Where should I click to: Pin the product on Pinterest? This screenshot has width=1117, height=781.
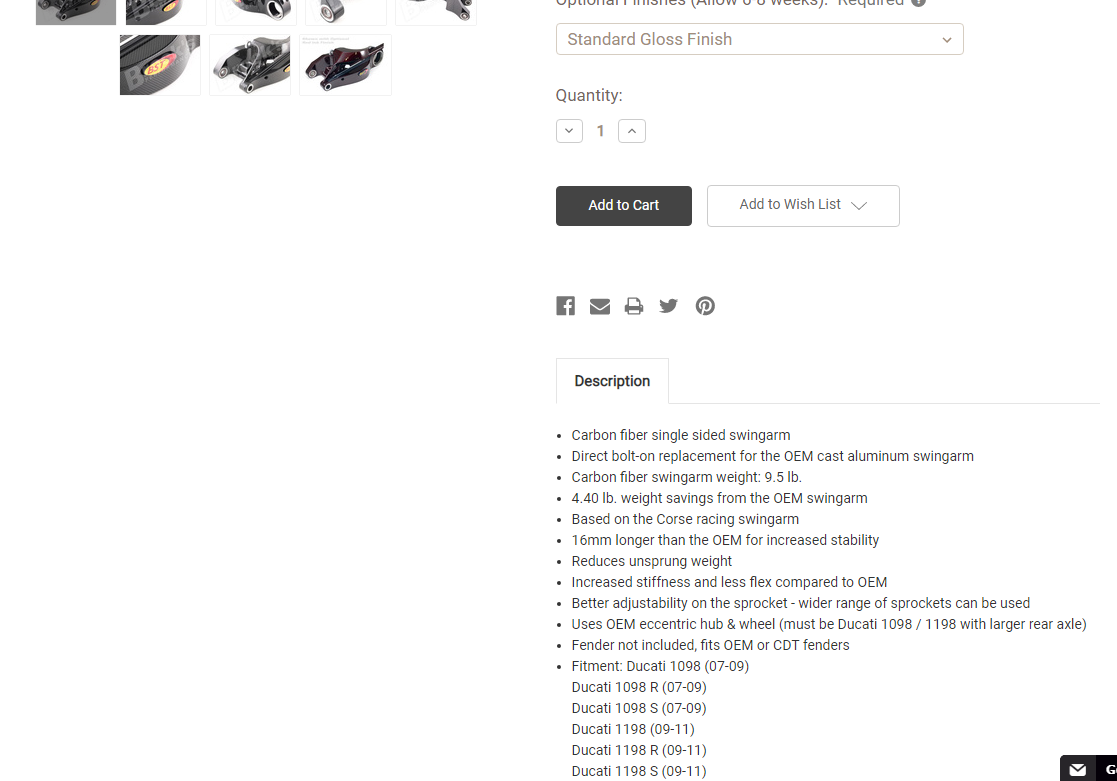(705, 306)
